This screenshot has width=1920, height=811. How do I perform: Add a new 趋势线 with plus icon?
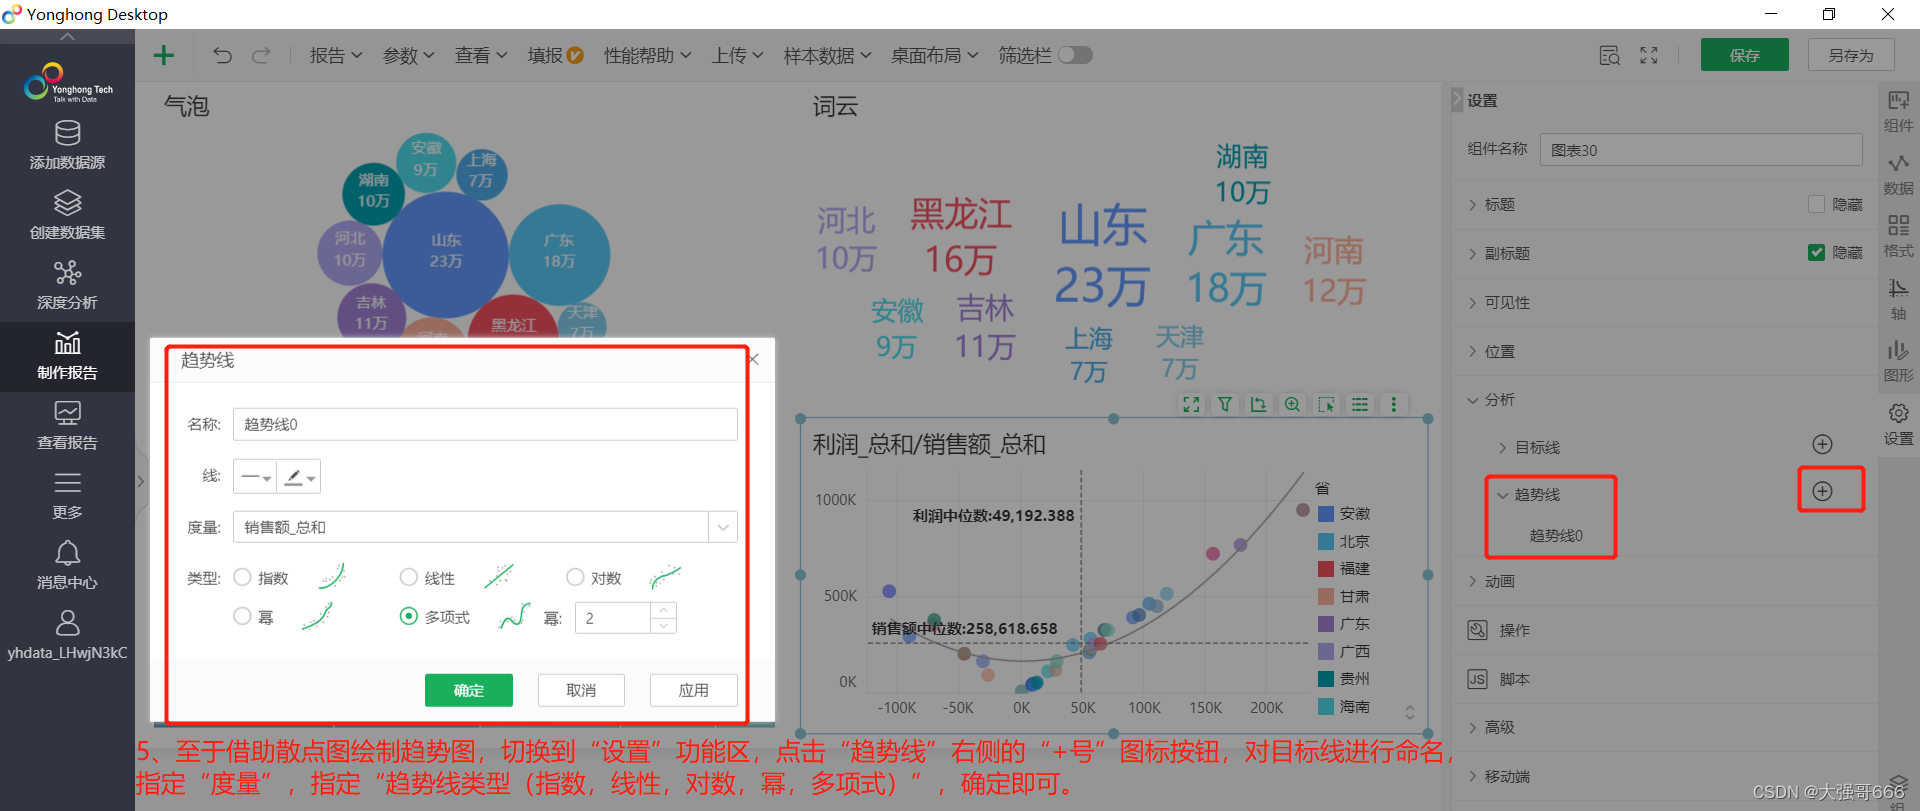pyautogui.click(x=1822, y=491)
